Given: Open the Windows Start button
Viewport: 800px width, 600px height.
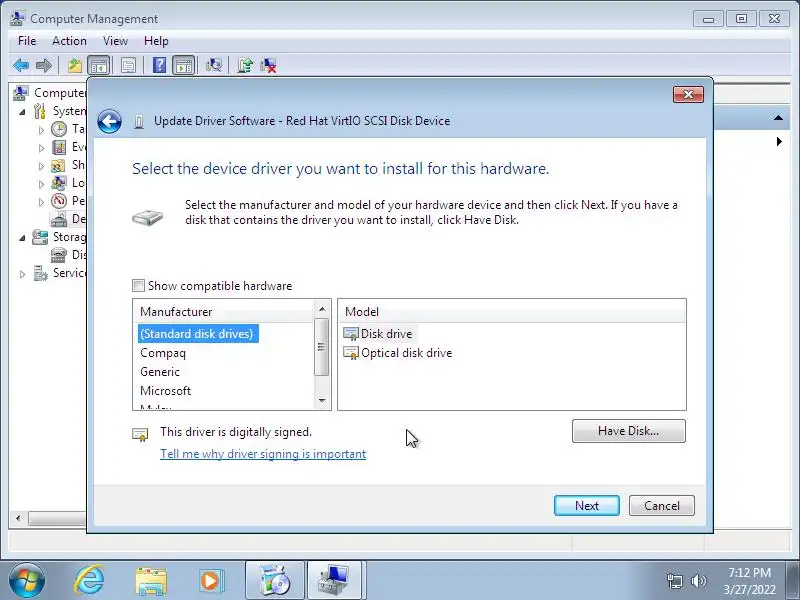Looking at the screenshot, I should [27, 581].
